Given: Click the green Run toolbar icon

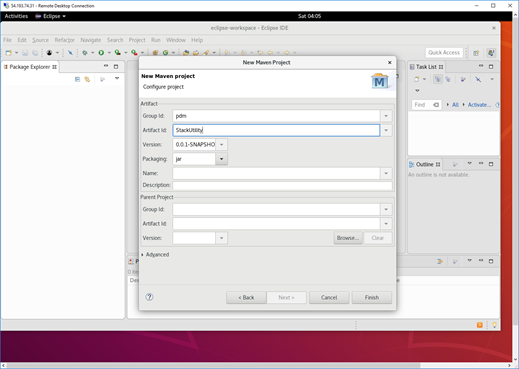Looking at the screenshot, I should (101, 53).
